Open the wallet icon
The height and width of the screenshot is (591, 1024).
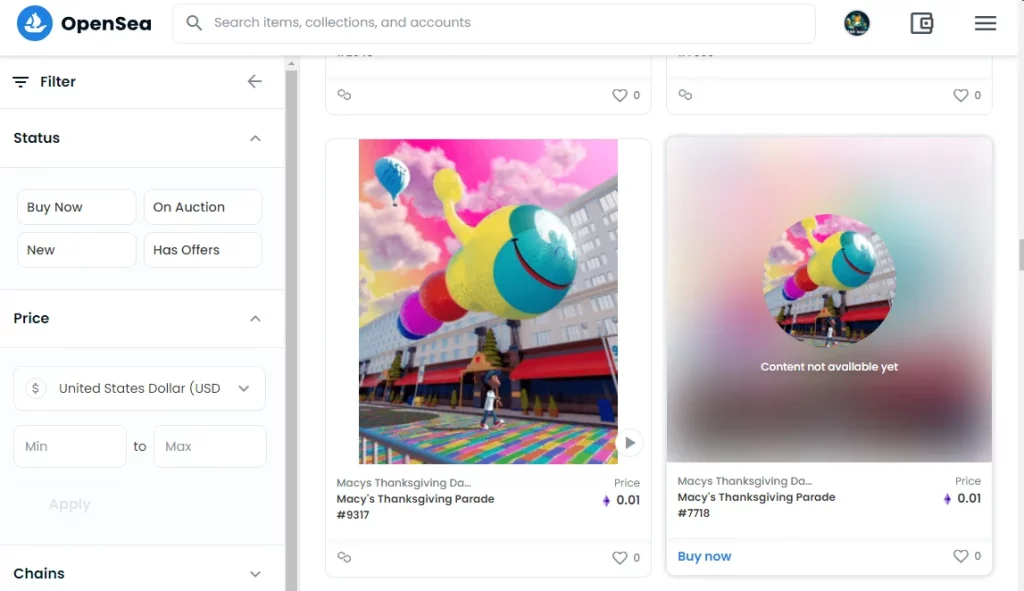(x=921, y=23)
